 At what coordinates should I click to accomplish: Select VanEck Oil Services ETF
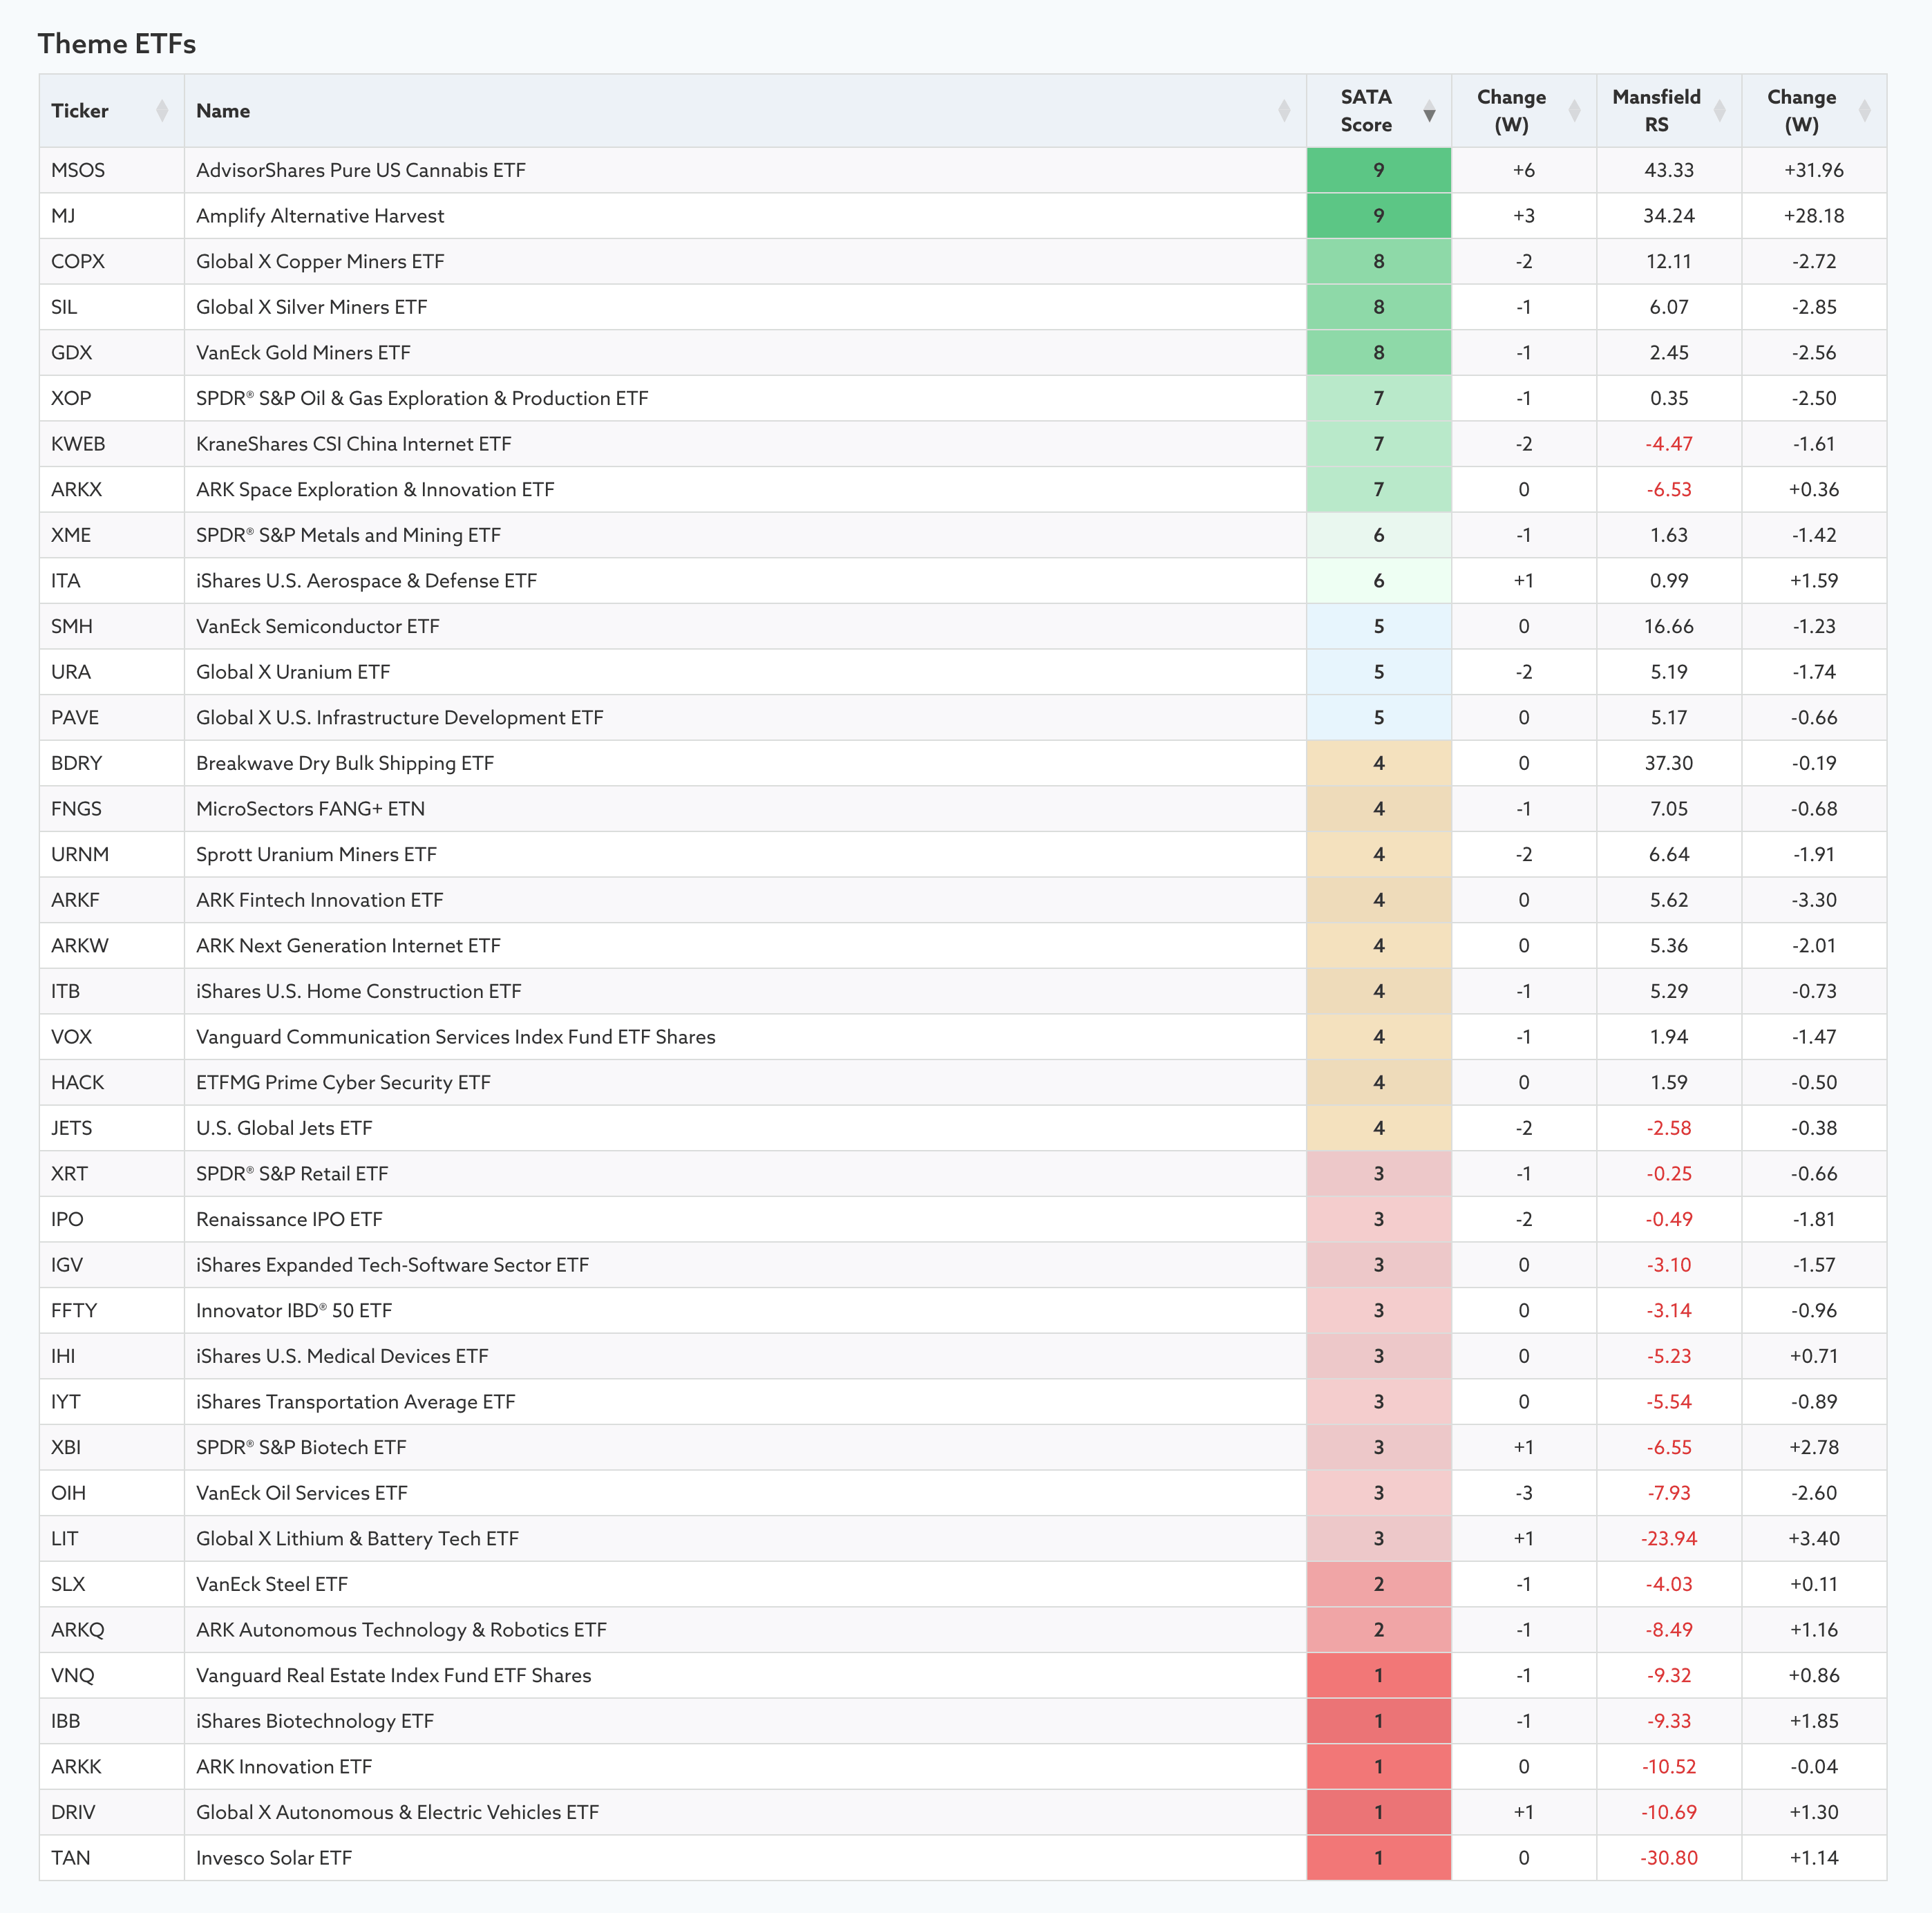[x=302, y=1493]
